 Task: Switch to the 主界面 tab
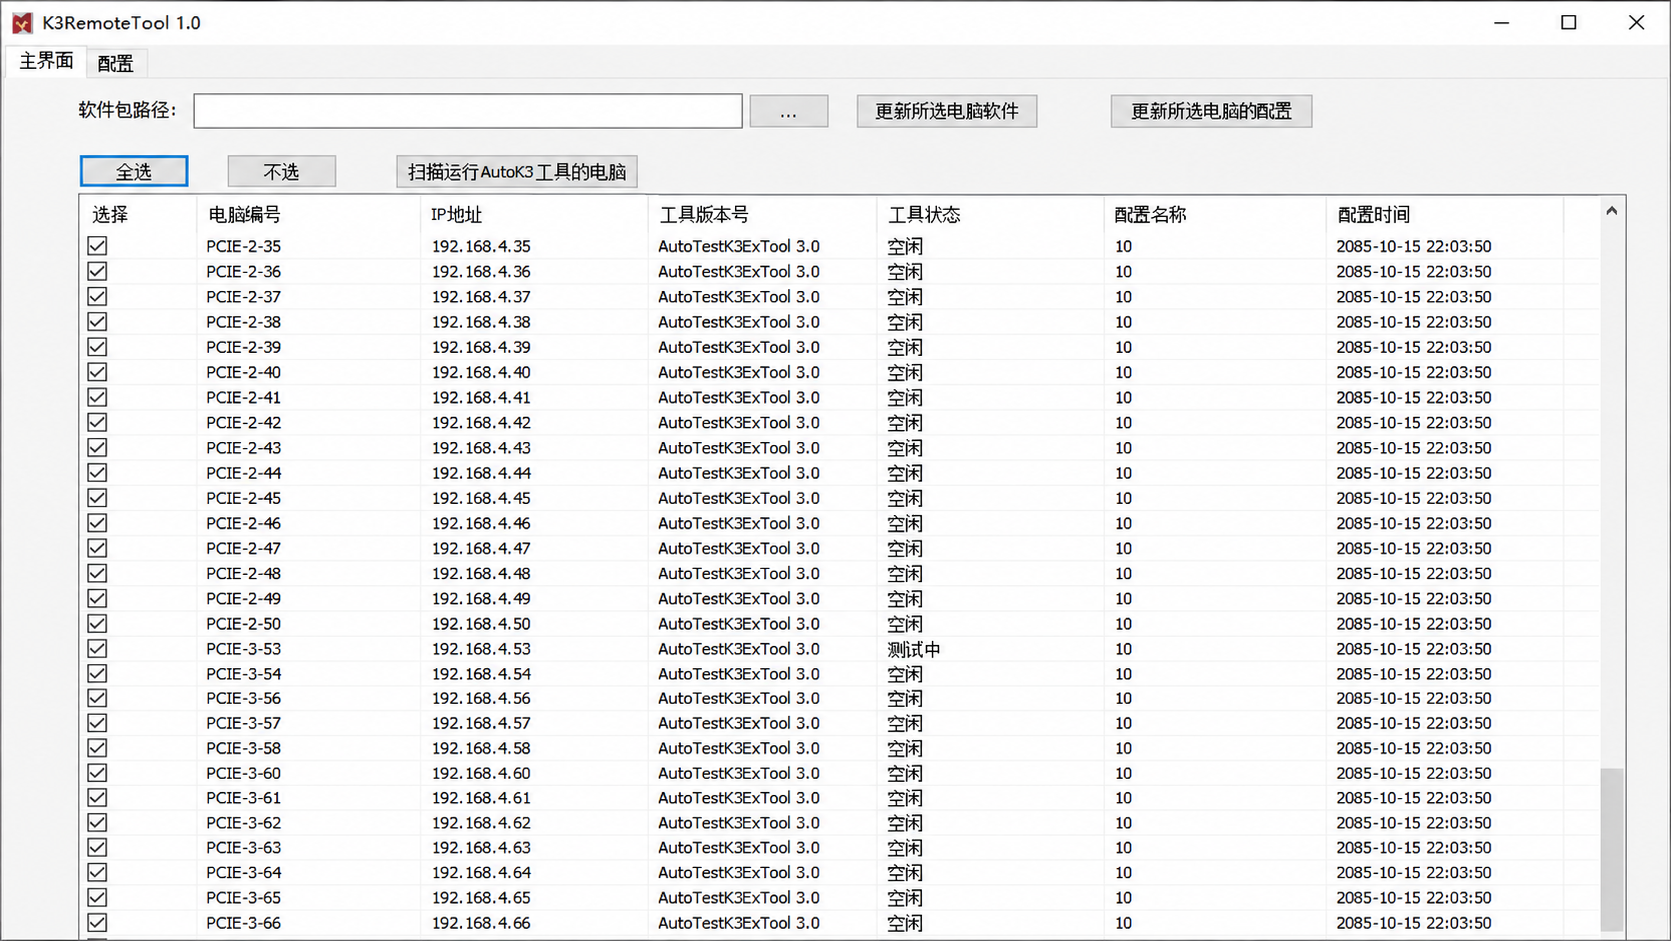(x=46, y=61)
